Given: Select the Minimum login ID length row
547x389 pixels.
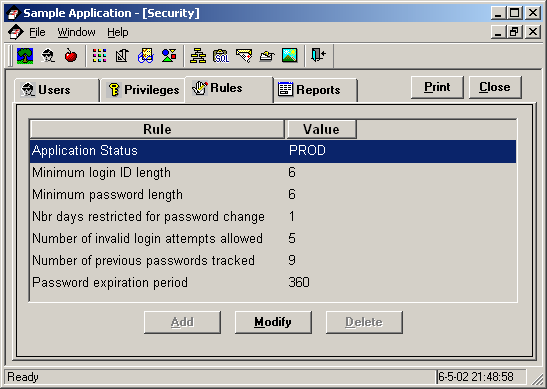Looking at the screenshot, I should click(x=273, y=173).
